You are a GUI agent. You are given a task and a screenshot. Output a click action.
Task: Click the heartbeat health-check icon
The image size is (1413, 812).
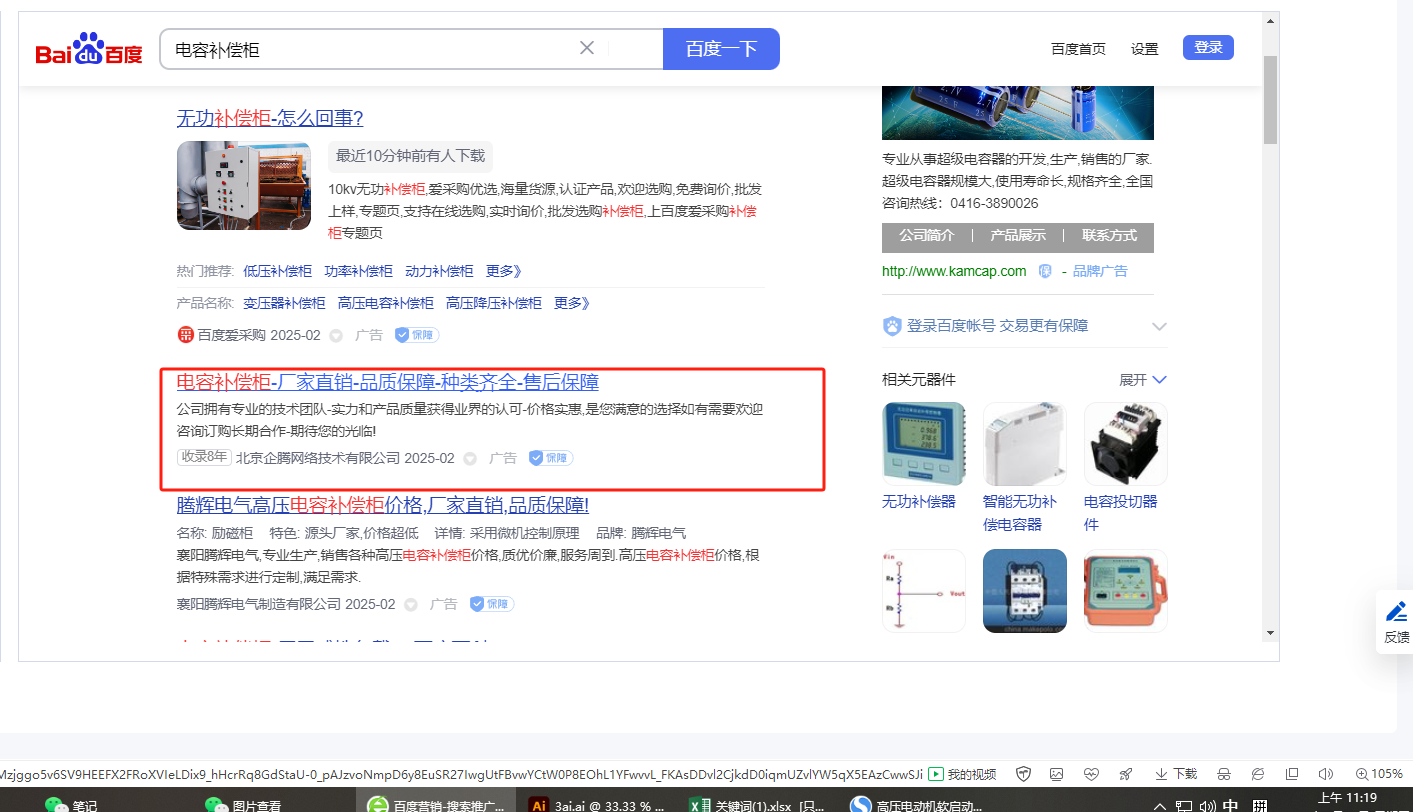pos(1091,774)
